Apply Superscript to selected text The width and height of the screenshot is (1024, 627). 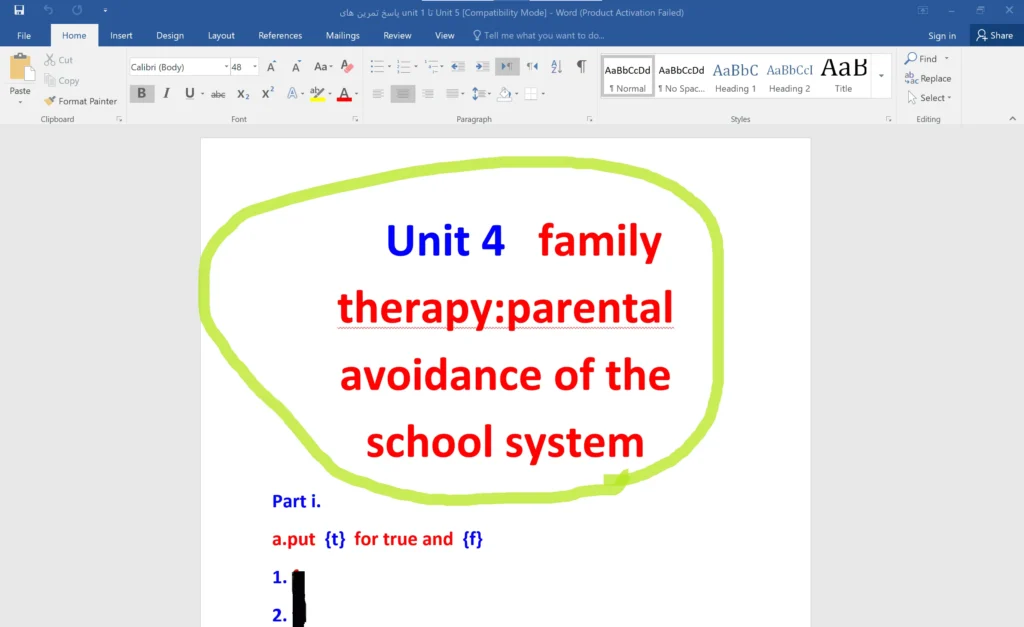264,93
